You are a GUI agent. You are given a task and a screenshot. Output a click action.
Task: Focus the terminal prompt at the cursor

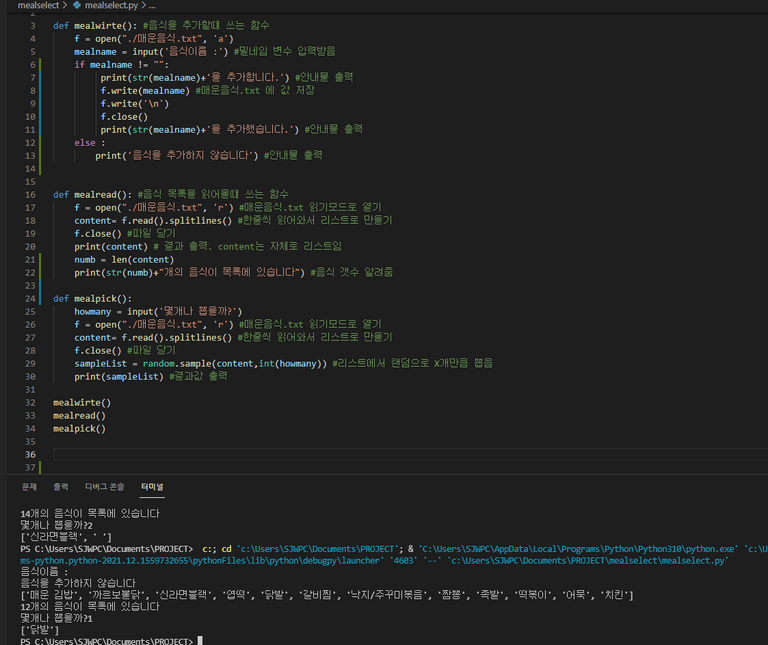[200, 641]
